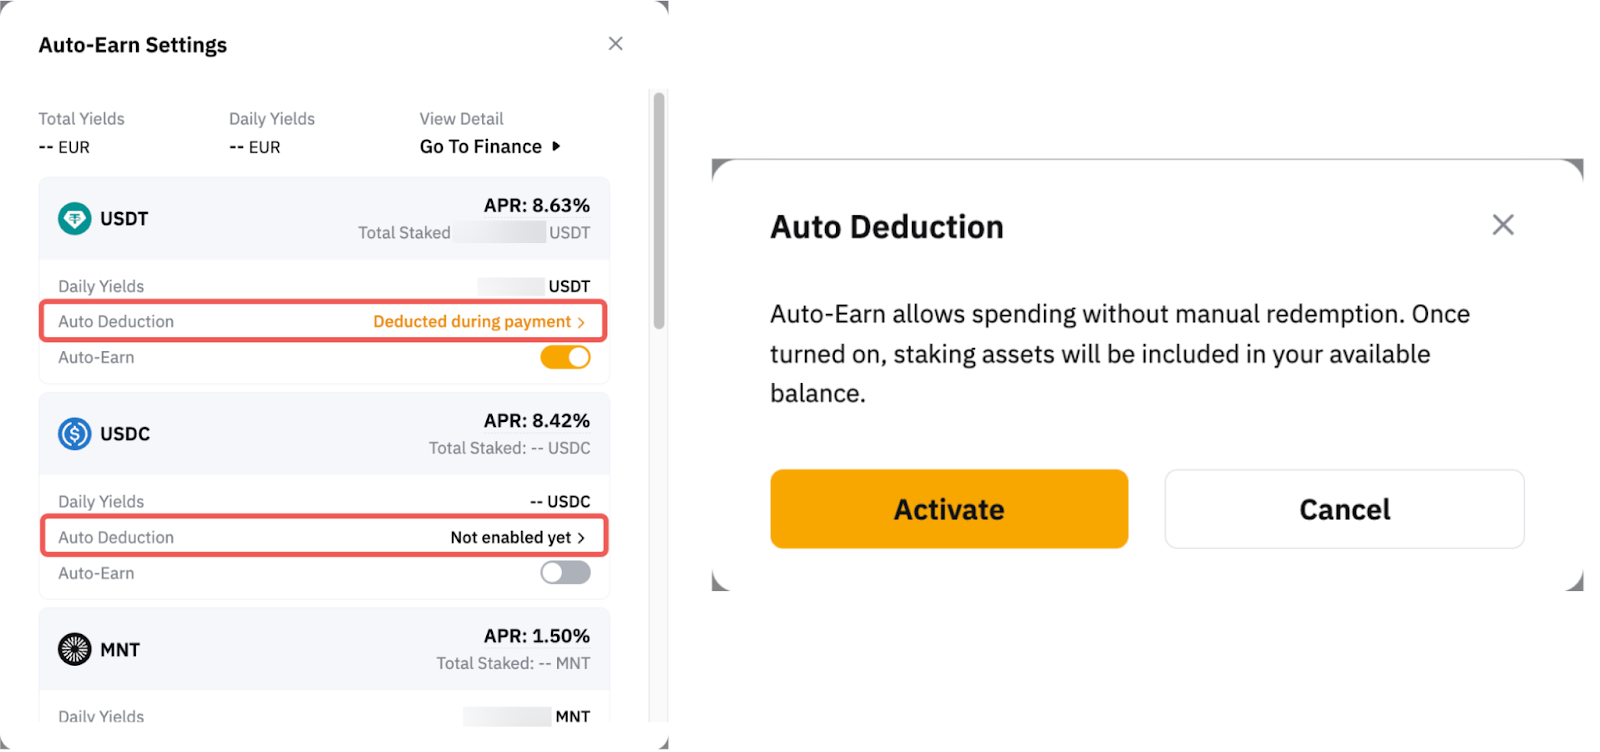Click the MNT coin icon
The image size is (1600, 752).
click(x=74, y=649)
